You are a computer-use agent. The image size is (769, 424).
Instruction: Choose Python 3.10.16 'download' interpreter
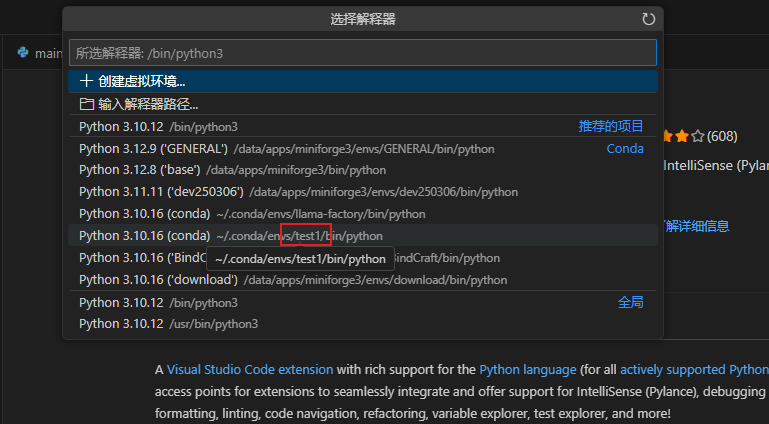[x=363, y=280]
